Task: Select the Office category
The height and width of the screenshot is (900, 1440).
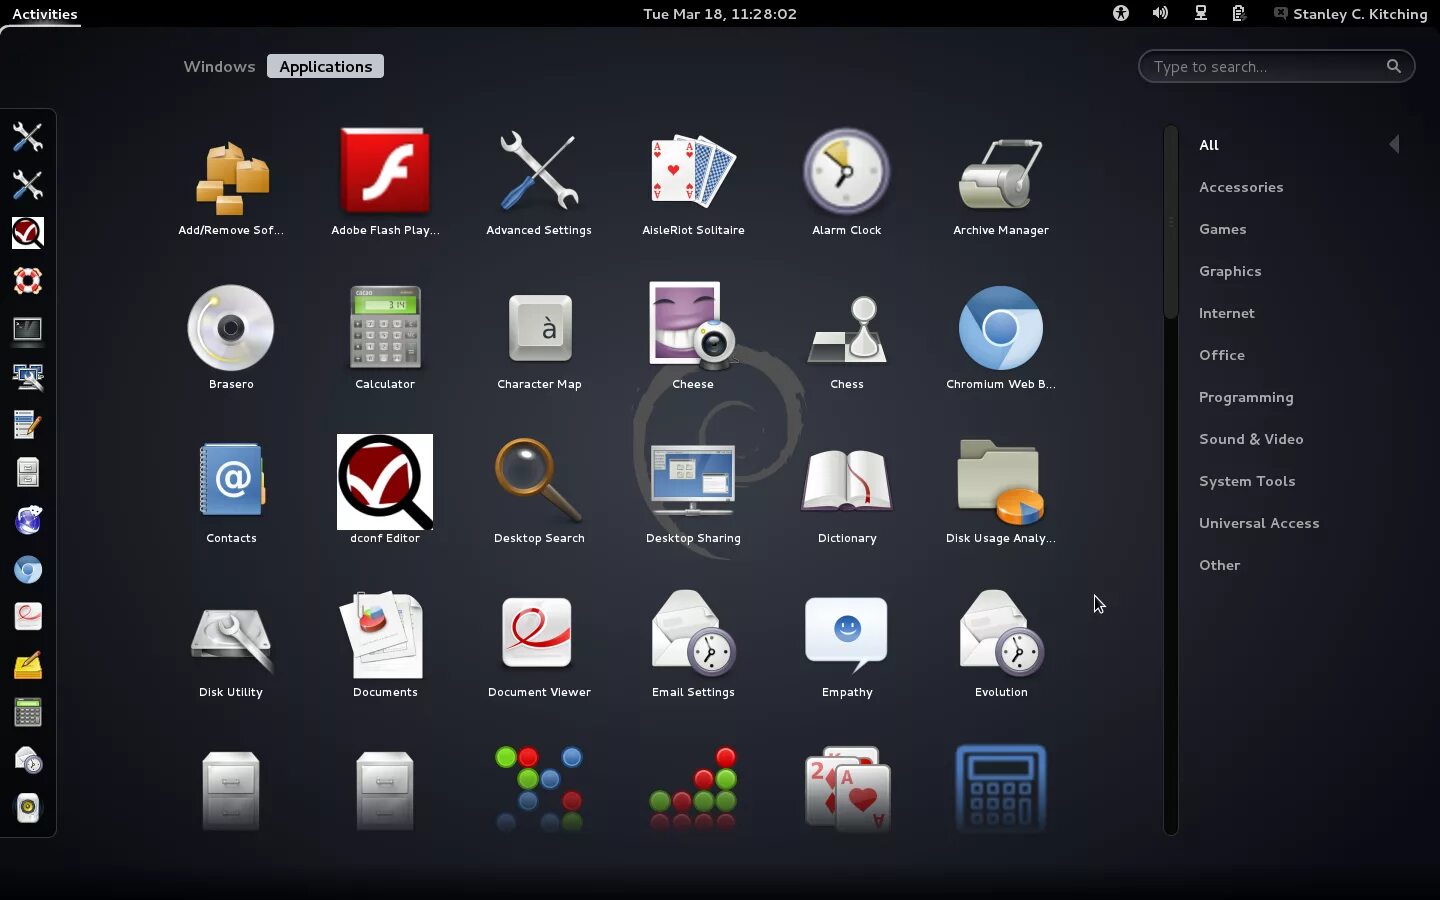Action: (1222, 355)
